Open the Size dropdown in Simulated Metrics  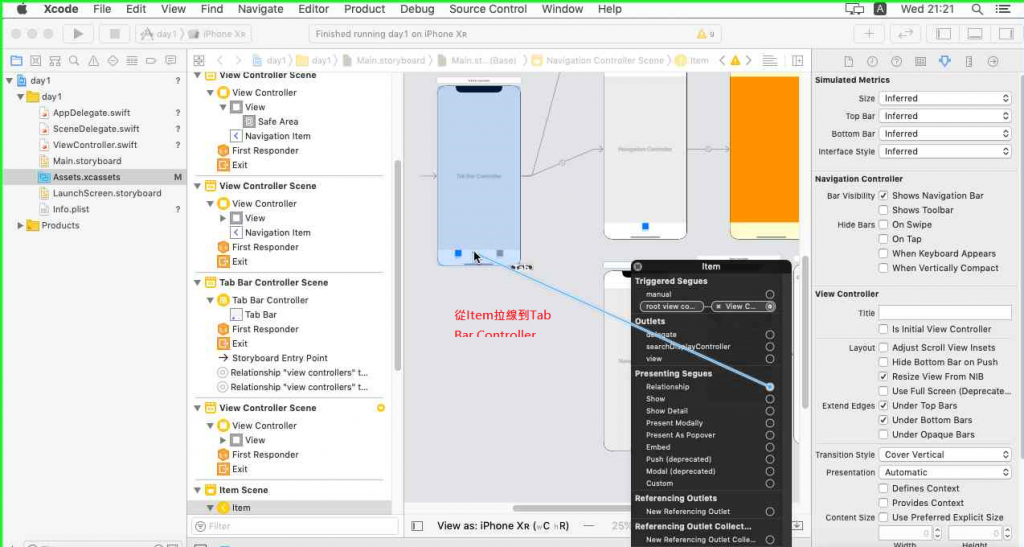tap(946, 98)
